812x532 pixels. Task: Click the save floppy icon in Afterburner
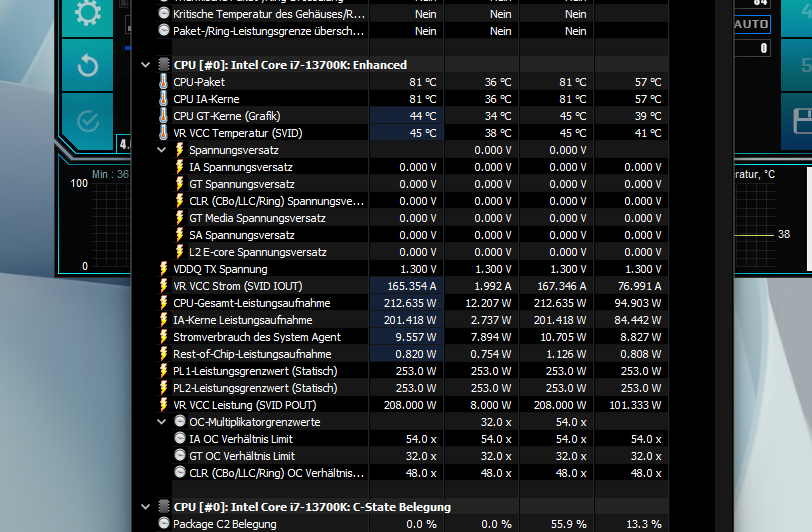(802, 122)
